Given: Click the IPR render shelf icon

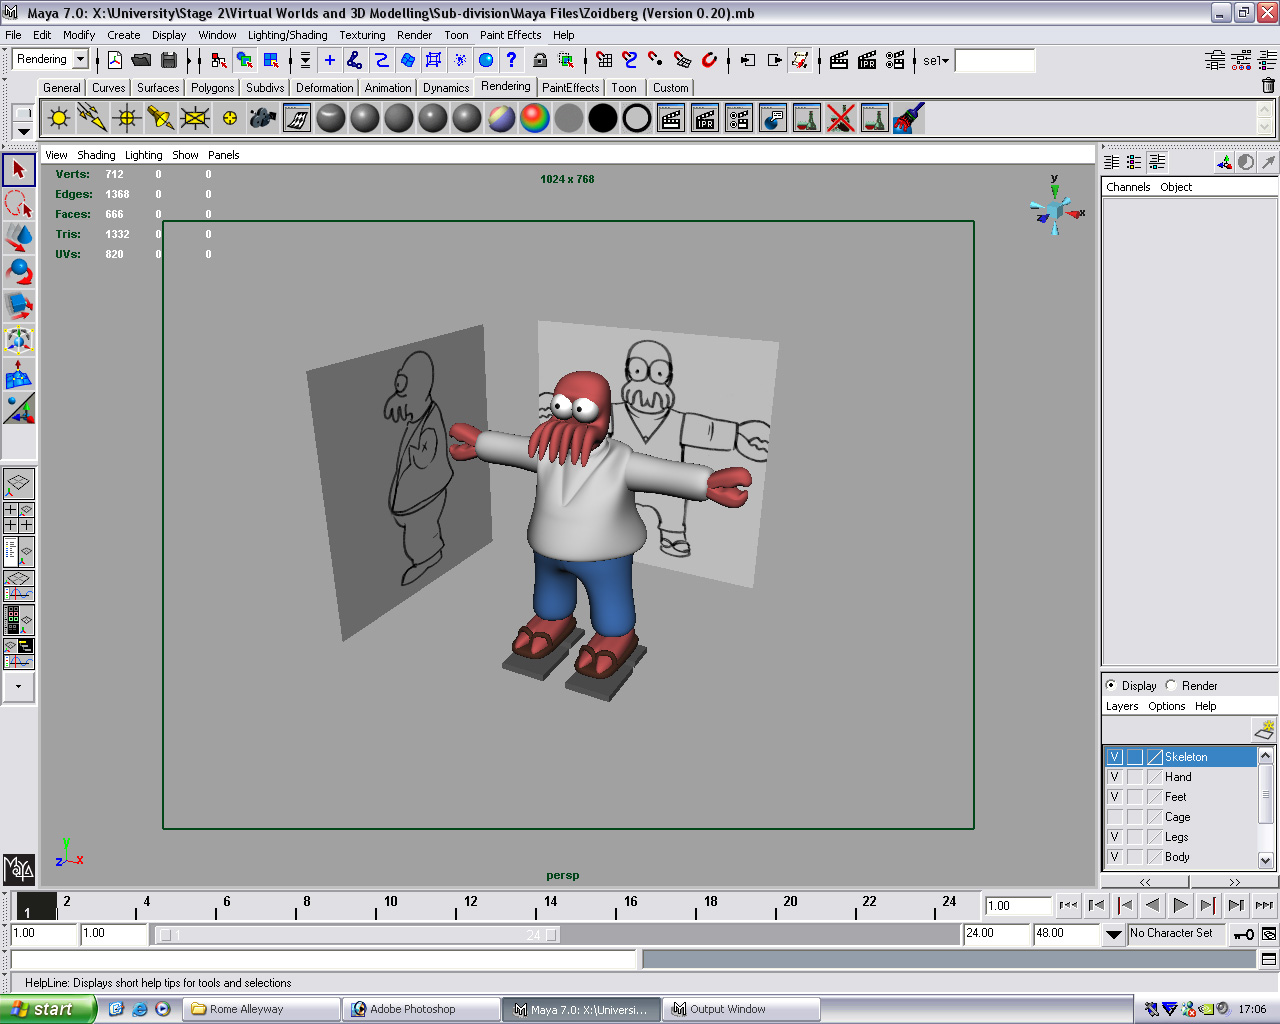Looking at the screenshot, I should [705, 118].
